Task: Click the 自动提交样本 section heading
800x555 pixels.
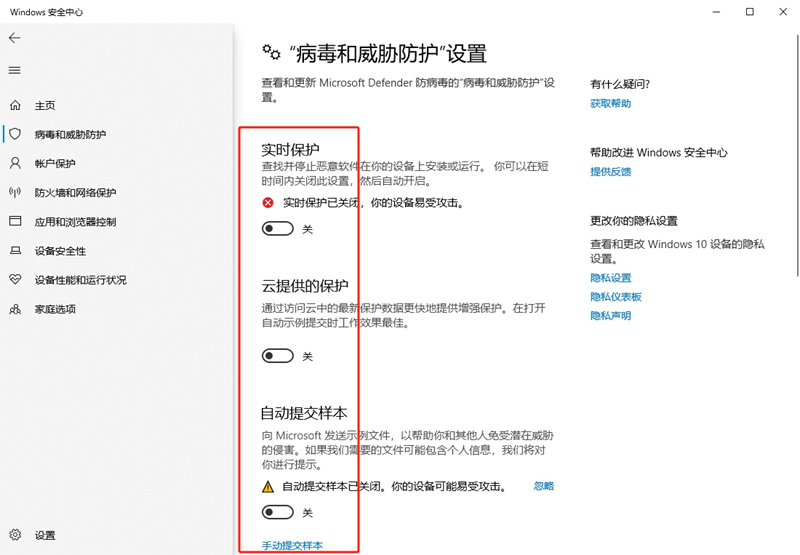Action: click(304, 413)
